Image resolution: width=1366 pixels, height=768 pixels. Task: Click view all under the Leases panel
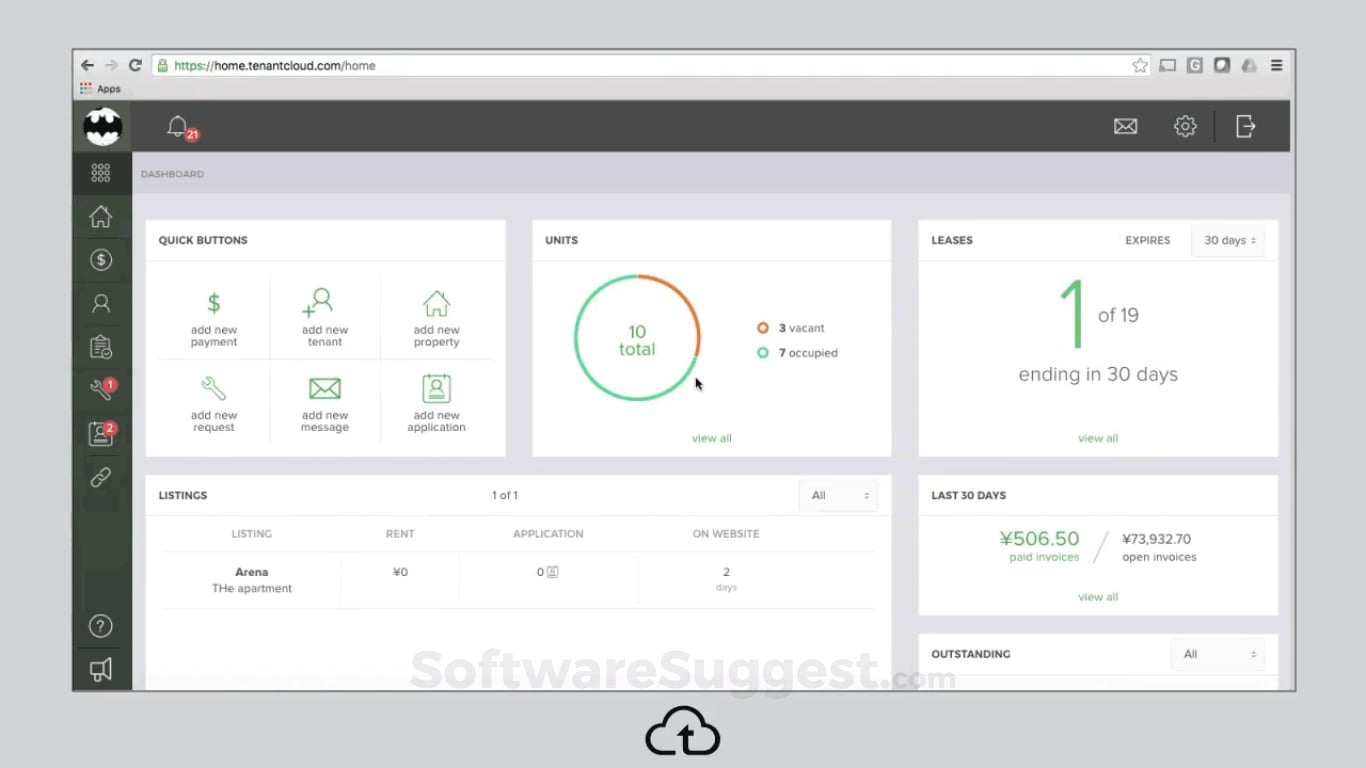1097,438
